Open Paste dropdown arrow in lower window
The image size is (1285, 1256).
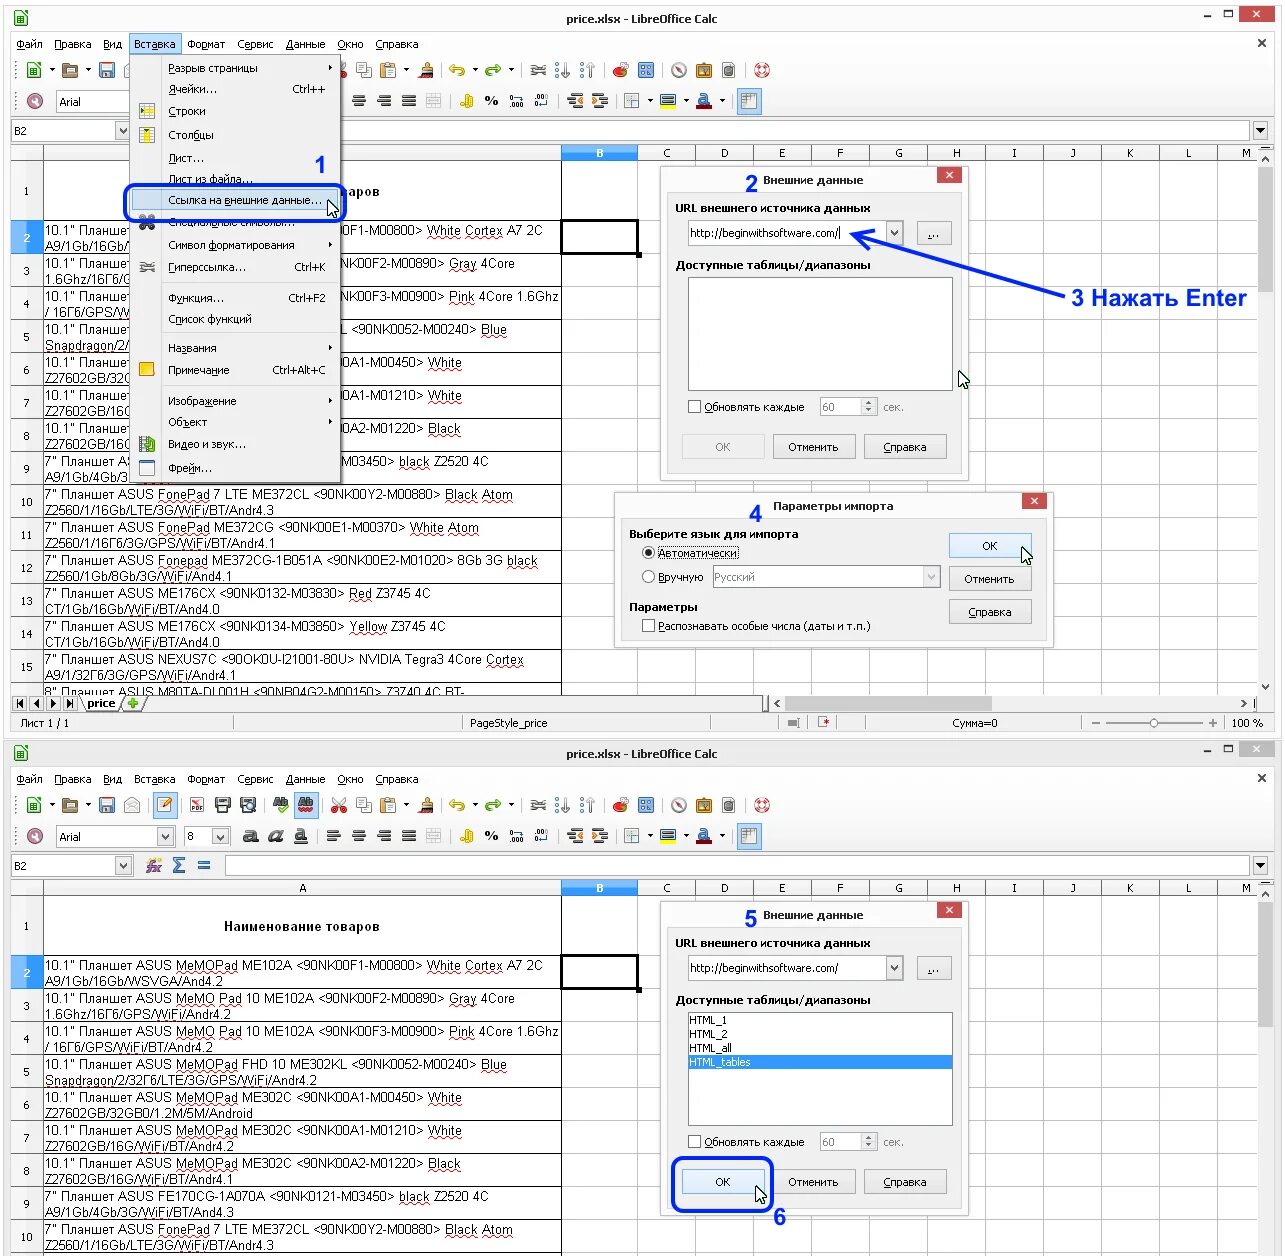coord(406,805)
